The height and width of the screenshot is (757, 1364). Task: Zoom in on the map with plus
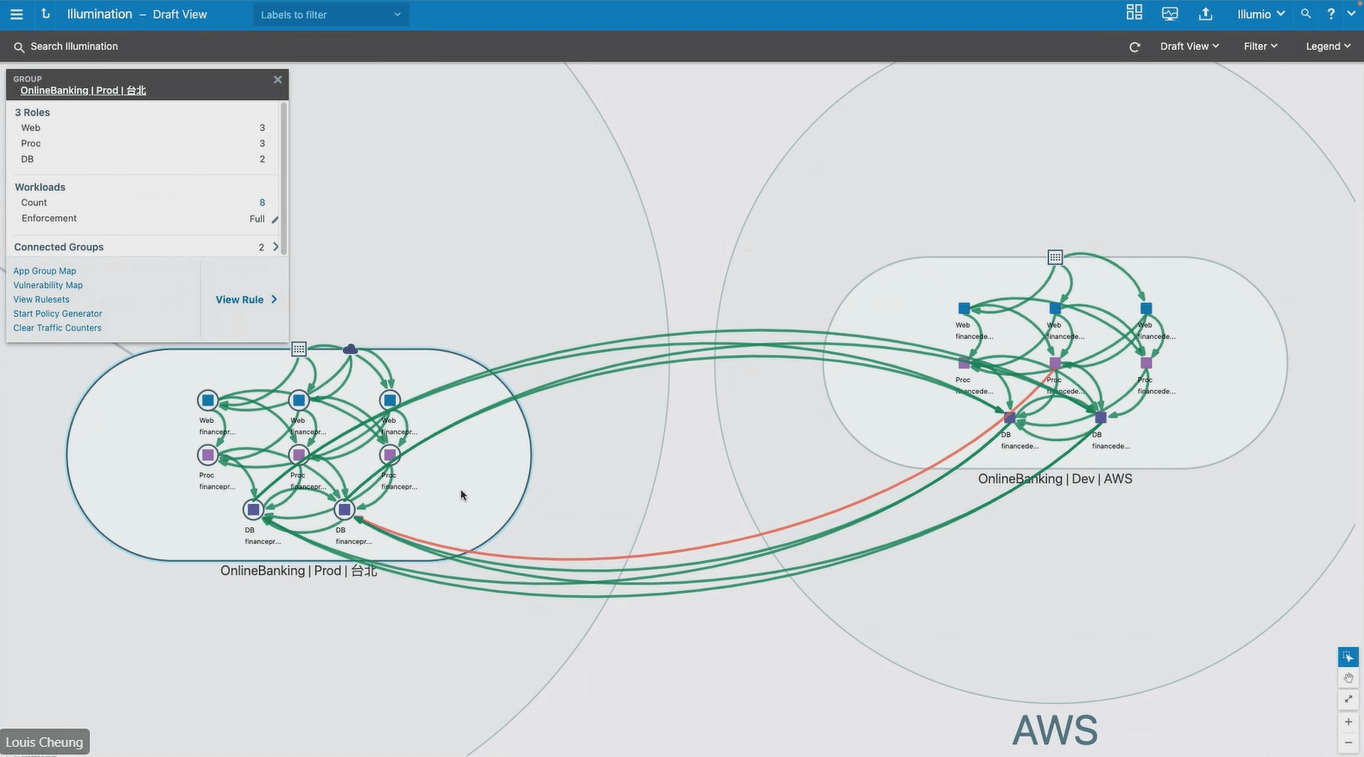[x=1348, y=722]
